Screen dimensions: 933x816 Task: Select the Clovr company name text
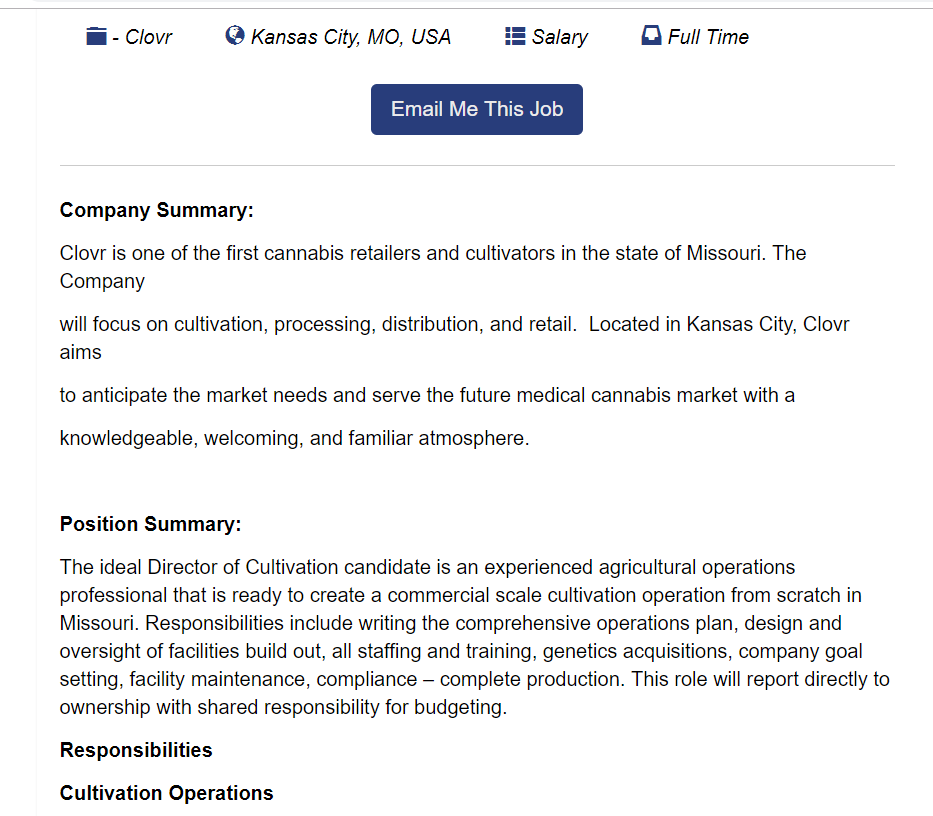click(148, 37)
